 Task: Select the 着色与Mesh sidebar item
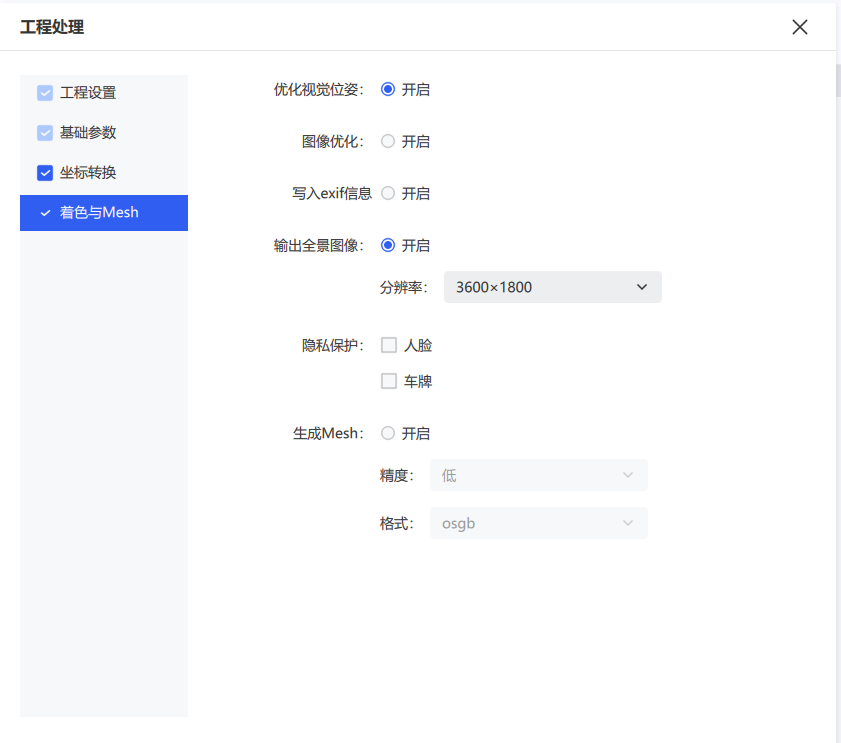click(104, 212)
